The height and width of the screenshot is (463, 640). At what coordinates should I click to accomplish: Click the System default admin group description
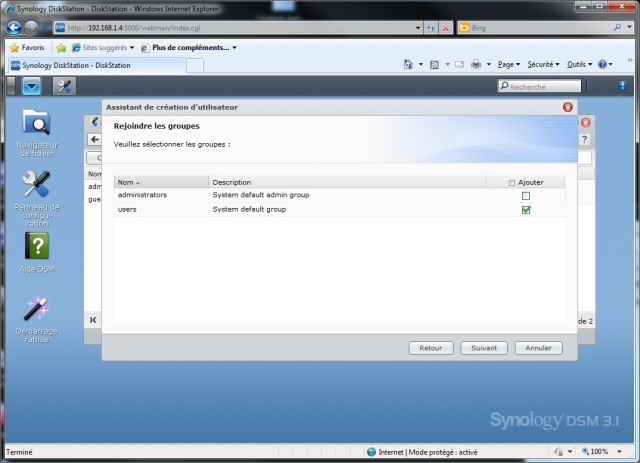[x=261, y=195]
